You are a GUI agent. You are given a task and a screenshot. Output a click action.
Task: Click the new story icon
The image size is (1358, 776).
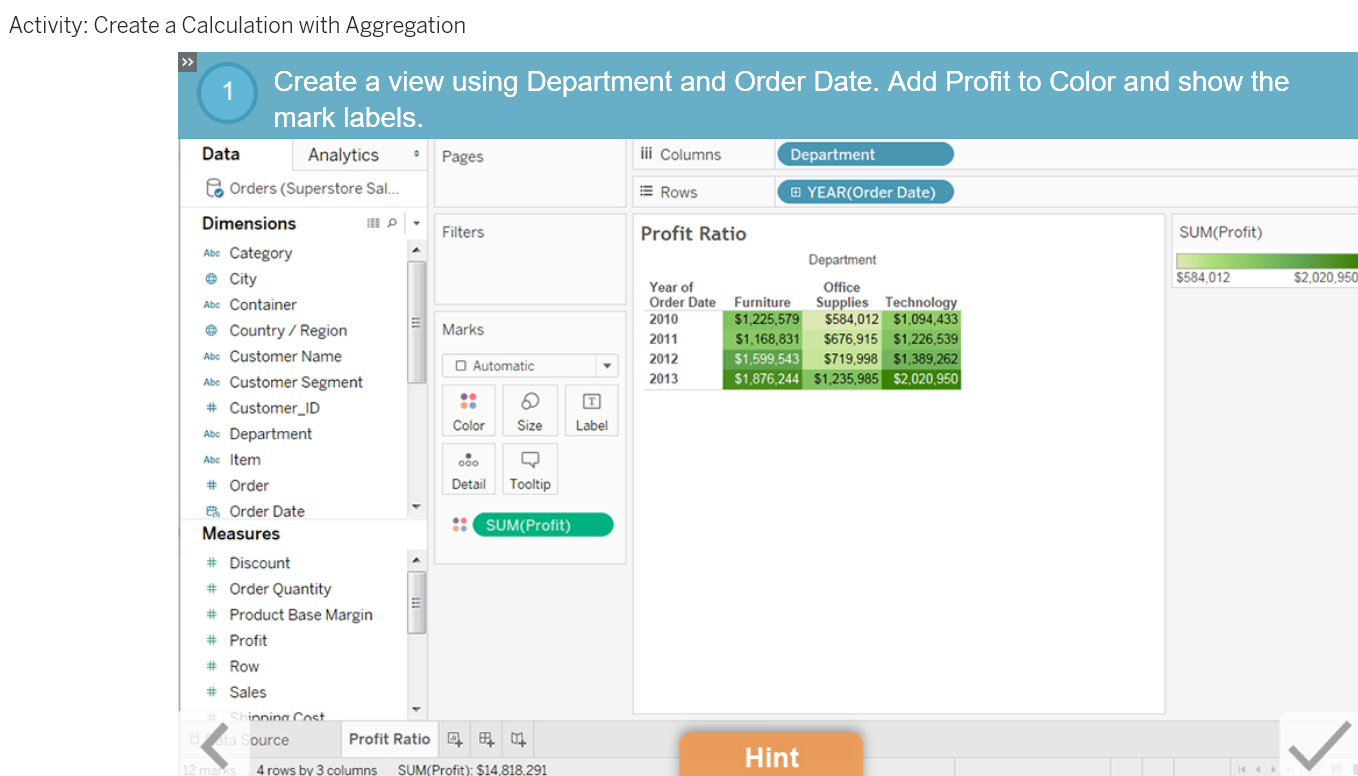[518, 739]
